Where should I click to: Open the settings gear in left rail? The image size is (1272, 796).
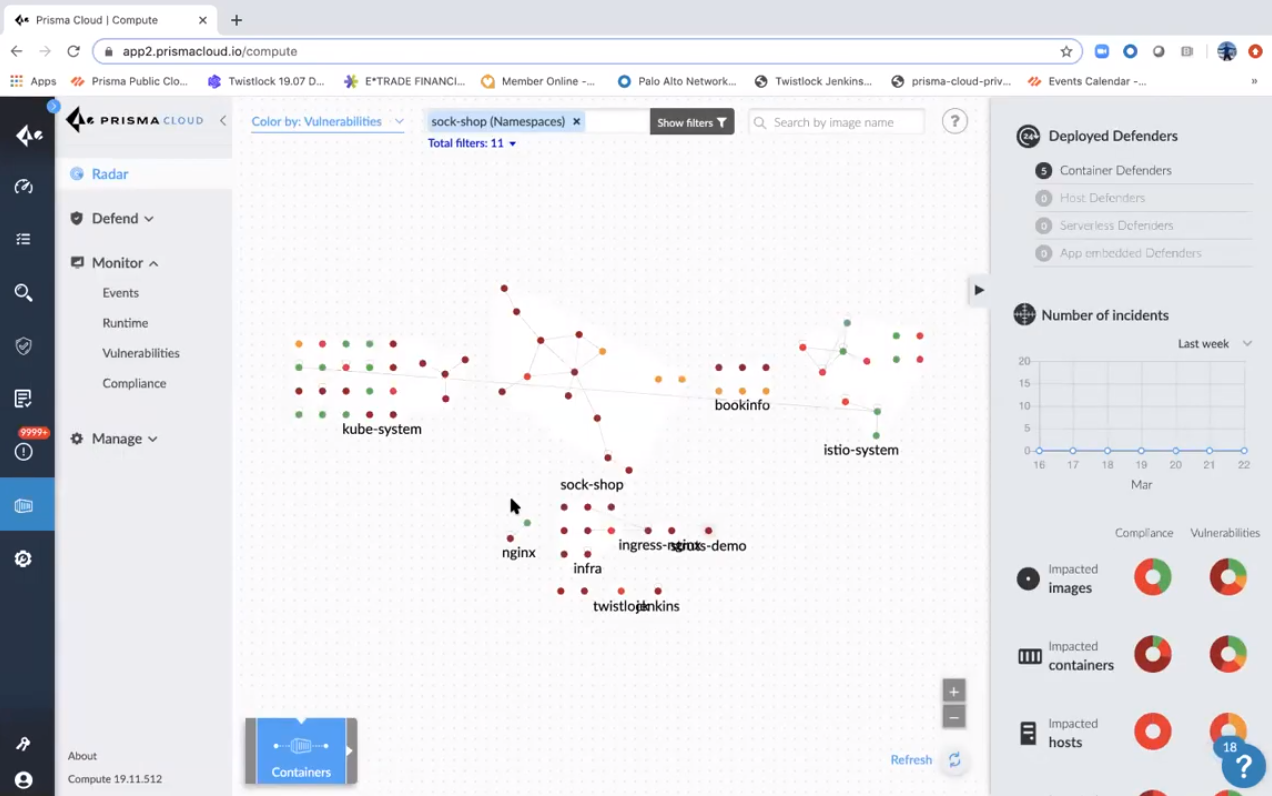pos(24,559)
